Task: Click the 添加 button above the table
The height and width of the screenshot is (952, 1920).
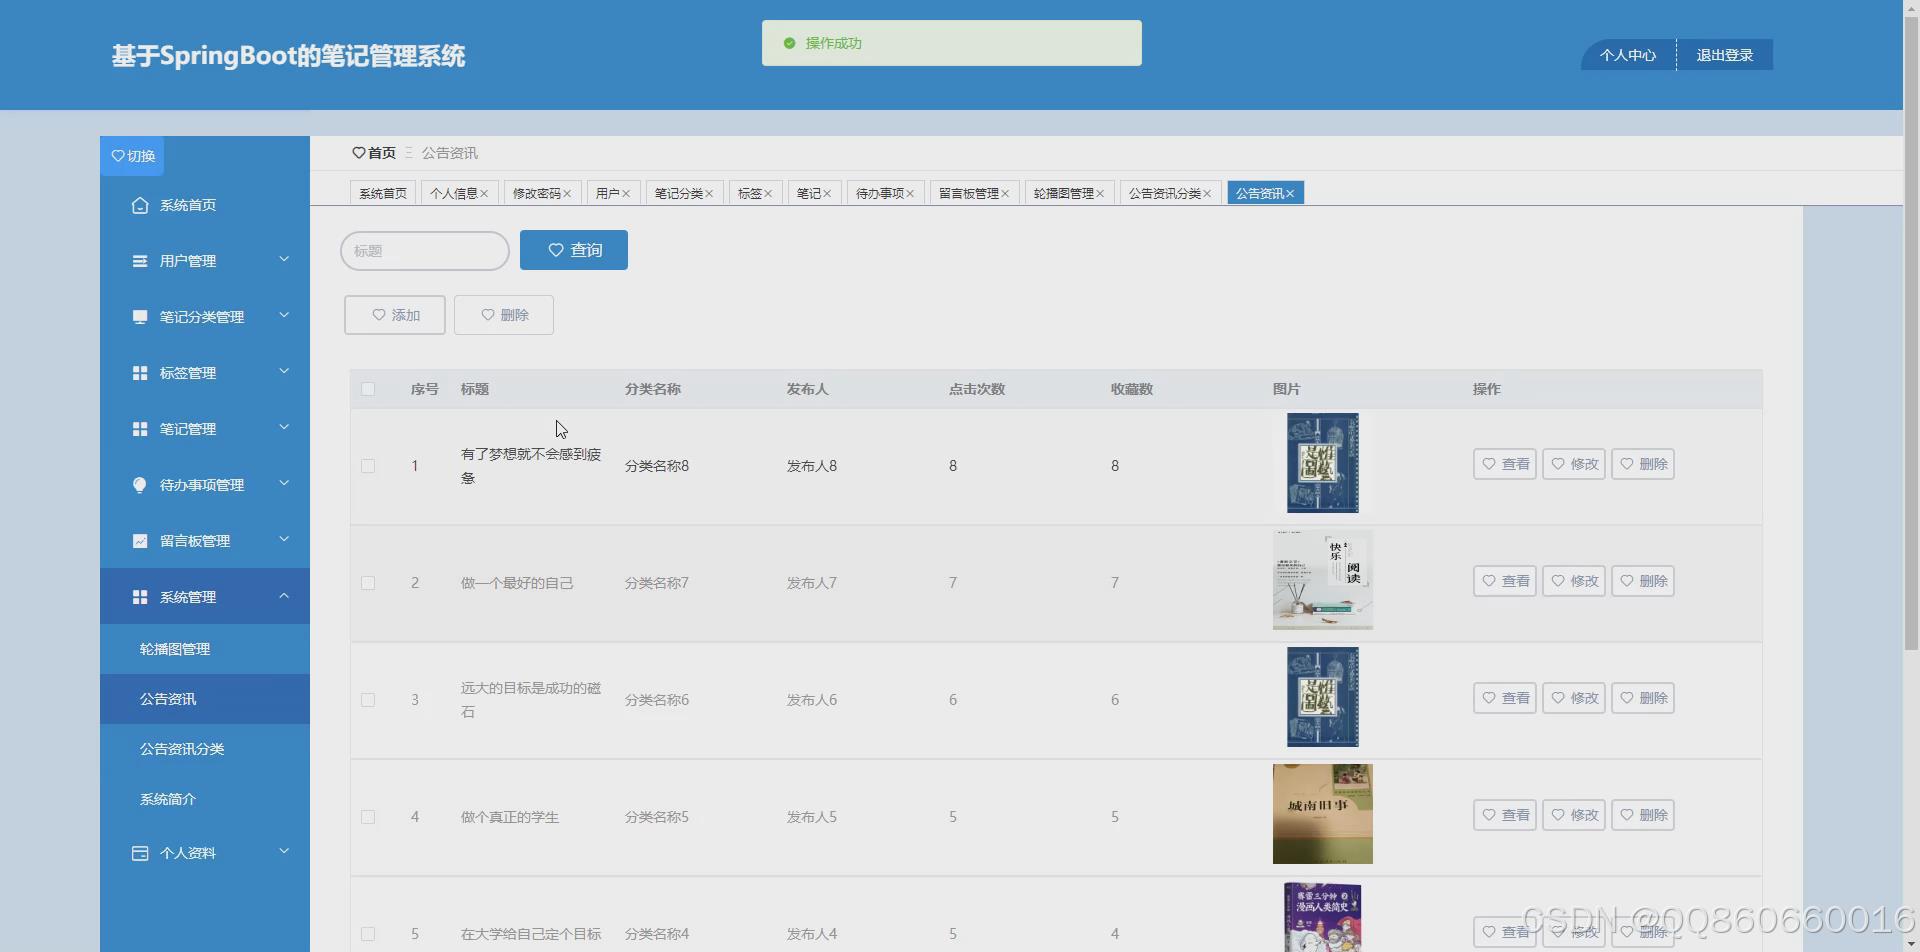Action: pos(395,315)
